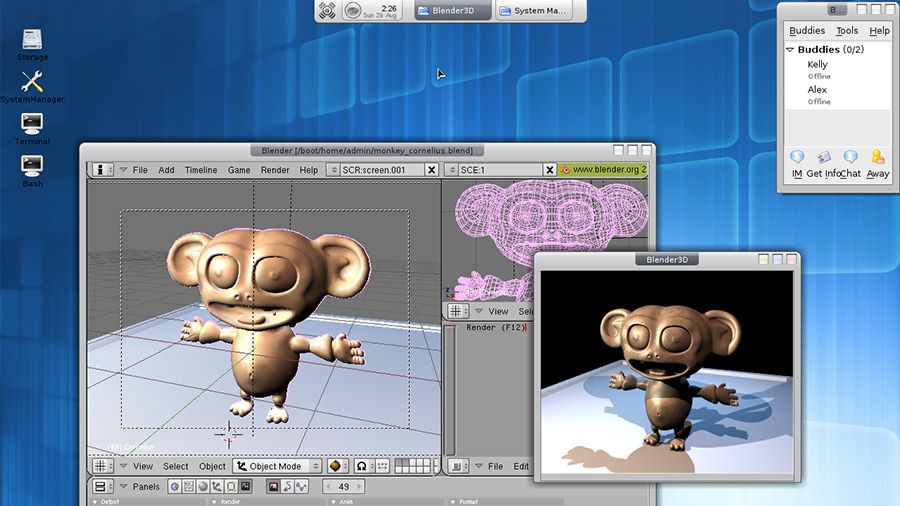Collapse menus triangle beside Panels

(x=123, y=486)
